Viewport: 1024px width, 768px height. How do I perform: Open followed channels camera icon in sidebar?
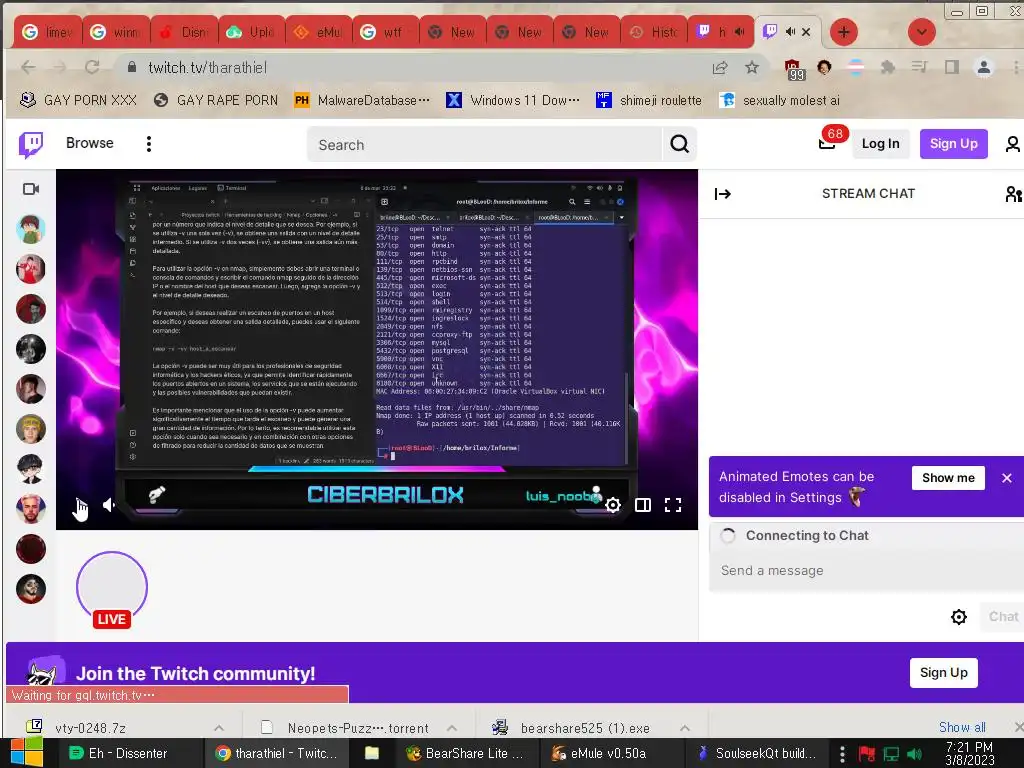click(x=31, y=189)
